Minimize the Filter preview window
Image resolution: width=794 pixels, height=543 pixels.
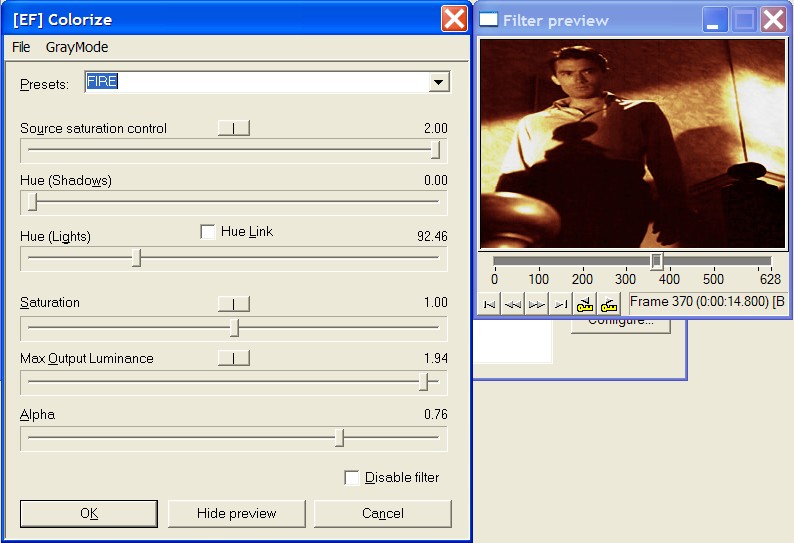point(714,20)
